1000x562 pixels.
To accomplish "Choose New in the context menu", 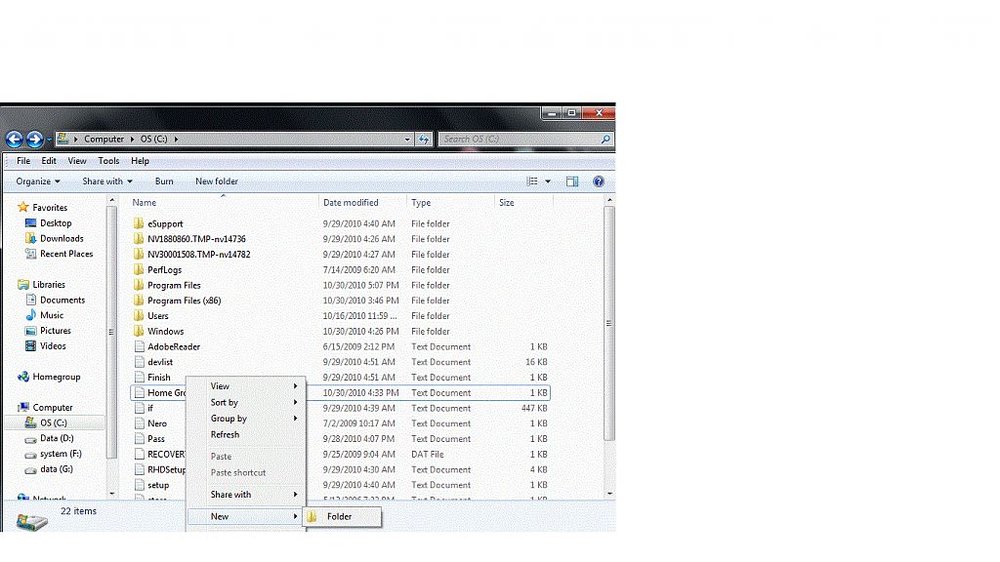I will [247, 517].
